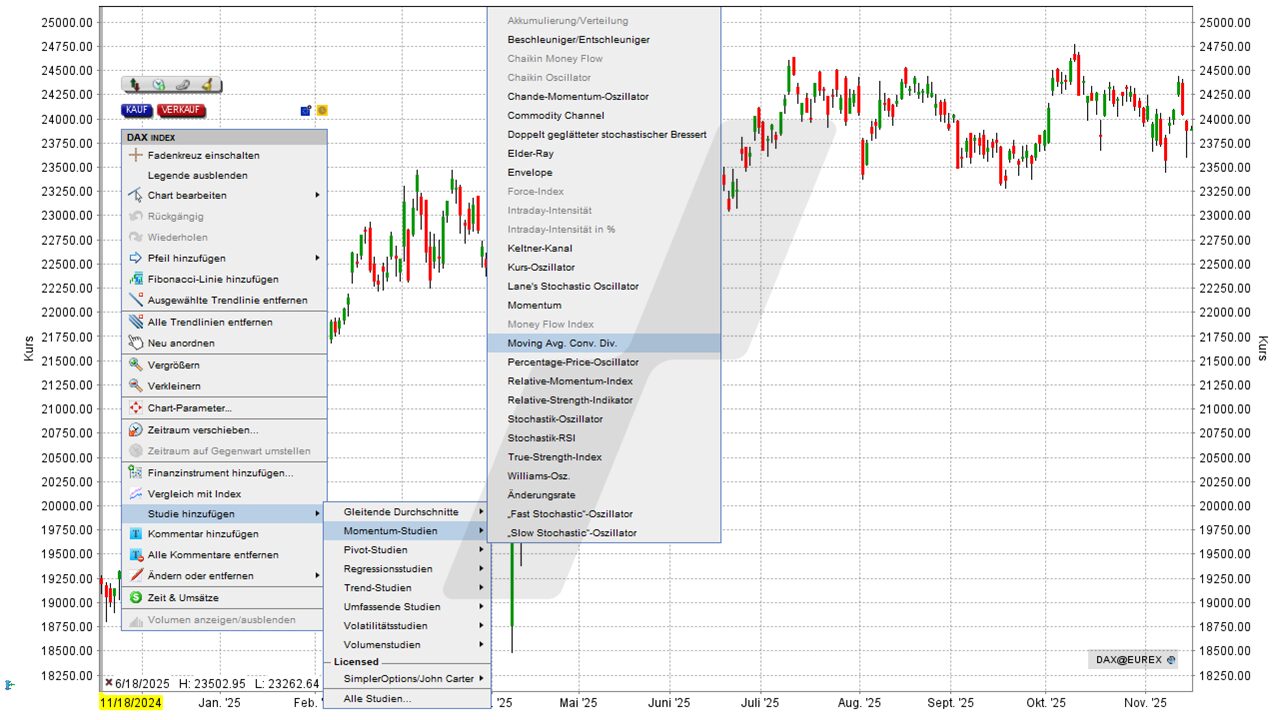
Task: Select the Fadenkreuz crosshair icon
Action: pos(134,155)
